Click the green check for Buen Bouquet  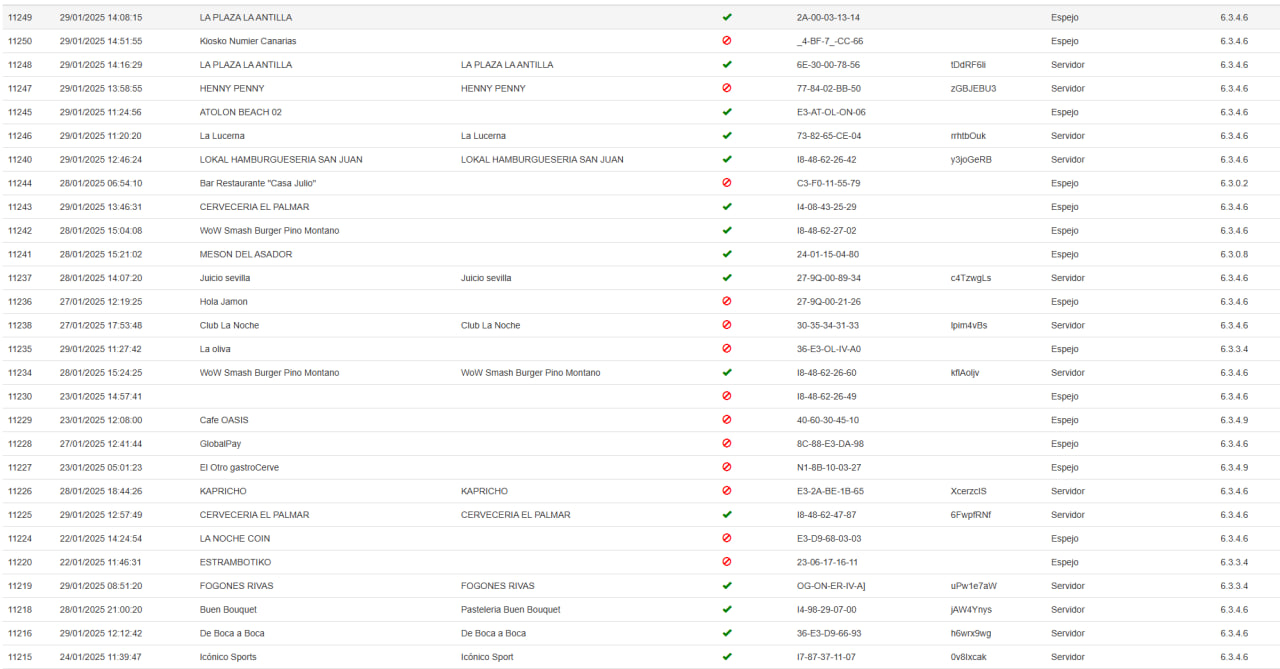727,609
